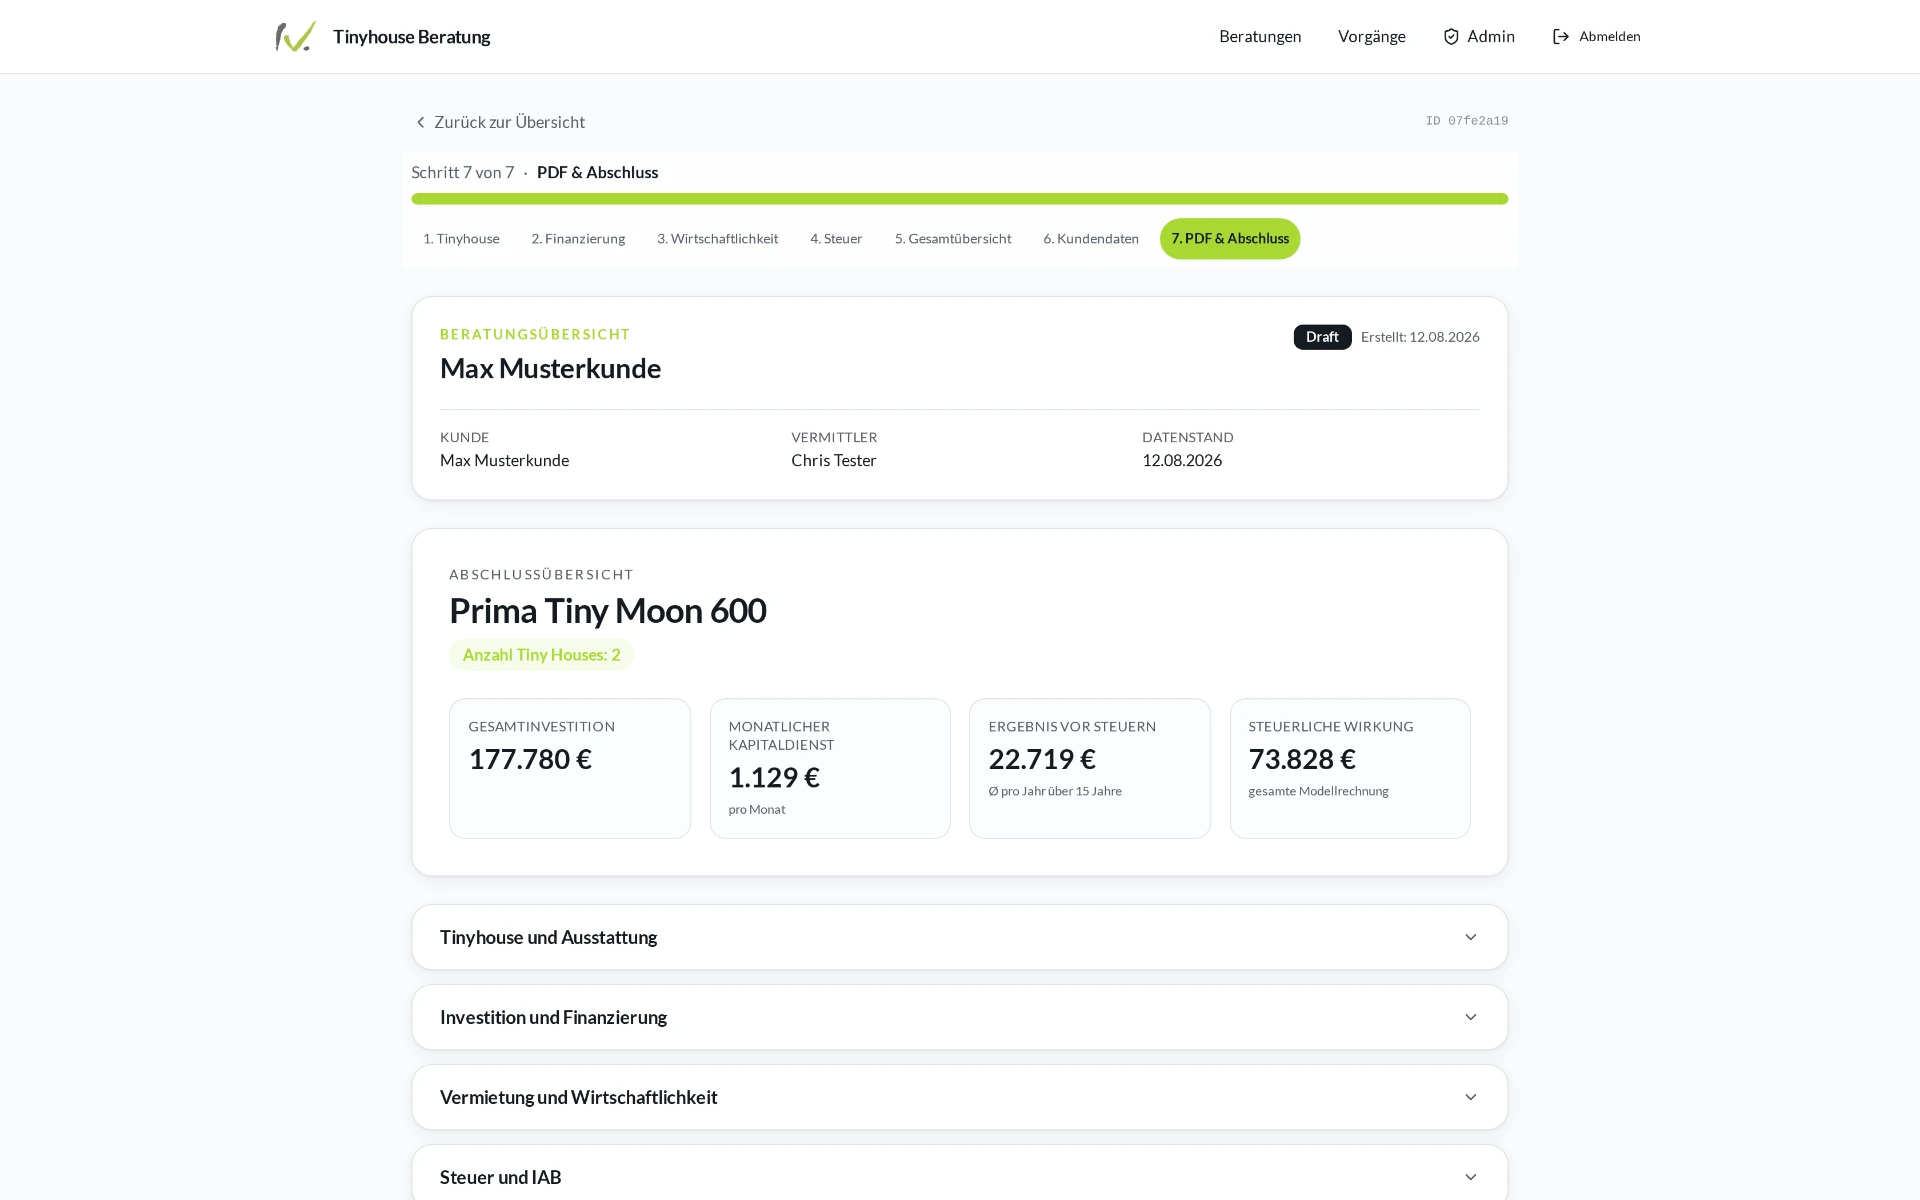Screen dimensions: 1920x1200
Task: Click the Prima Tiny Moon 600 heading
Action: (x=608, y=610)
